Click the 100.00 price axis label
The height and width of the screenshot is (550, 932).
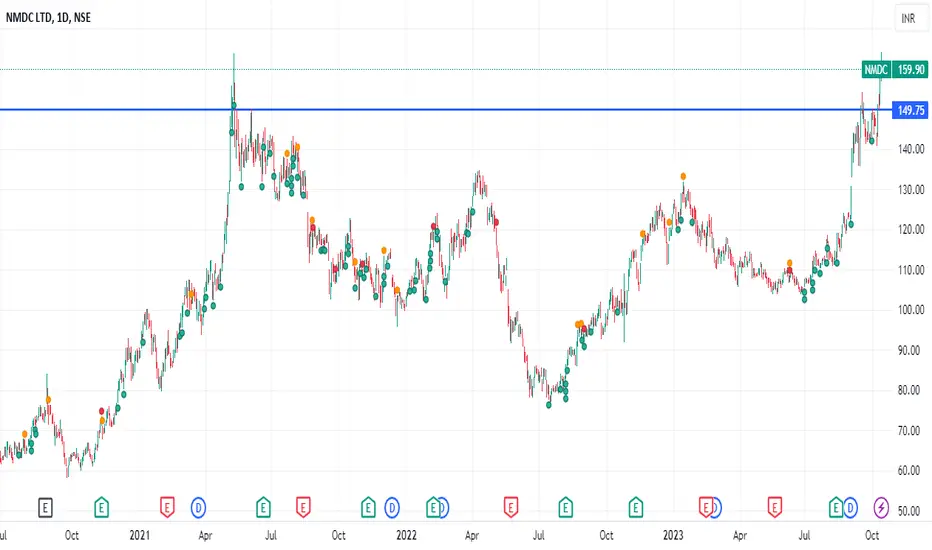click(x=911, y=309)
